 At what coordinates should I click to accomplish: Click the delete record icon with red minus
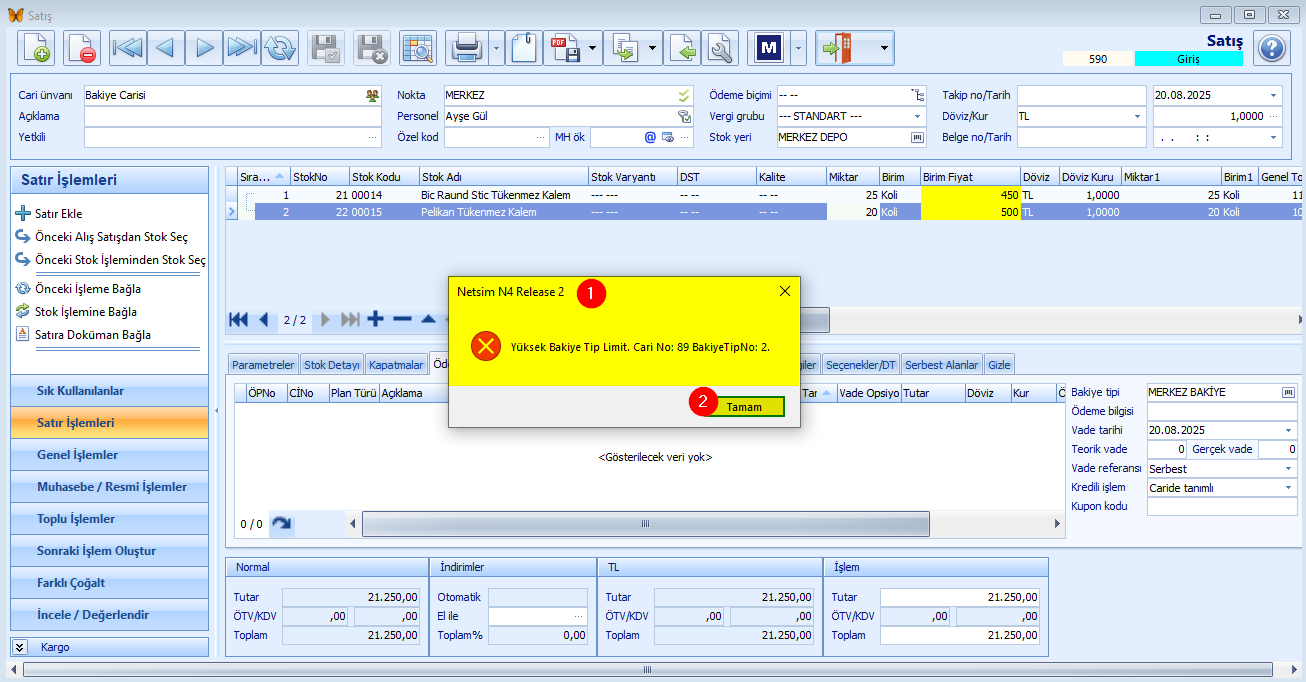82,48
